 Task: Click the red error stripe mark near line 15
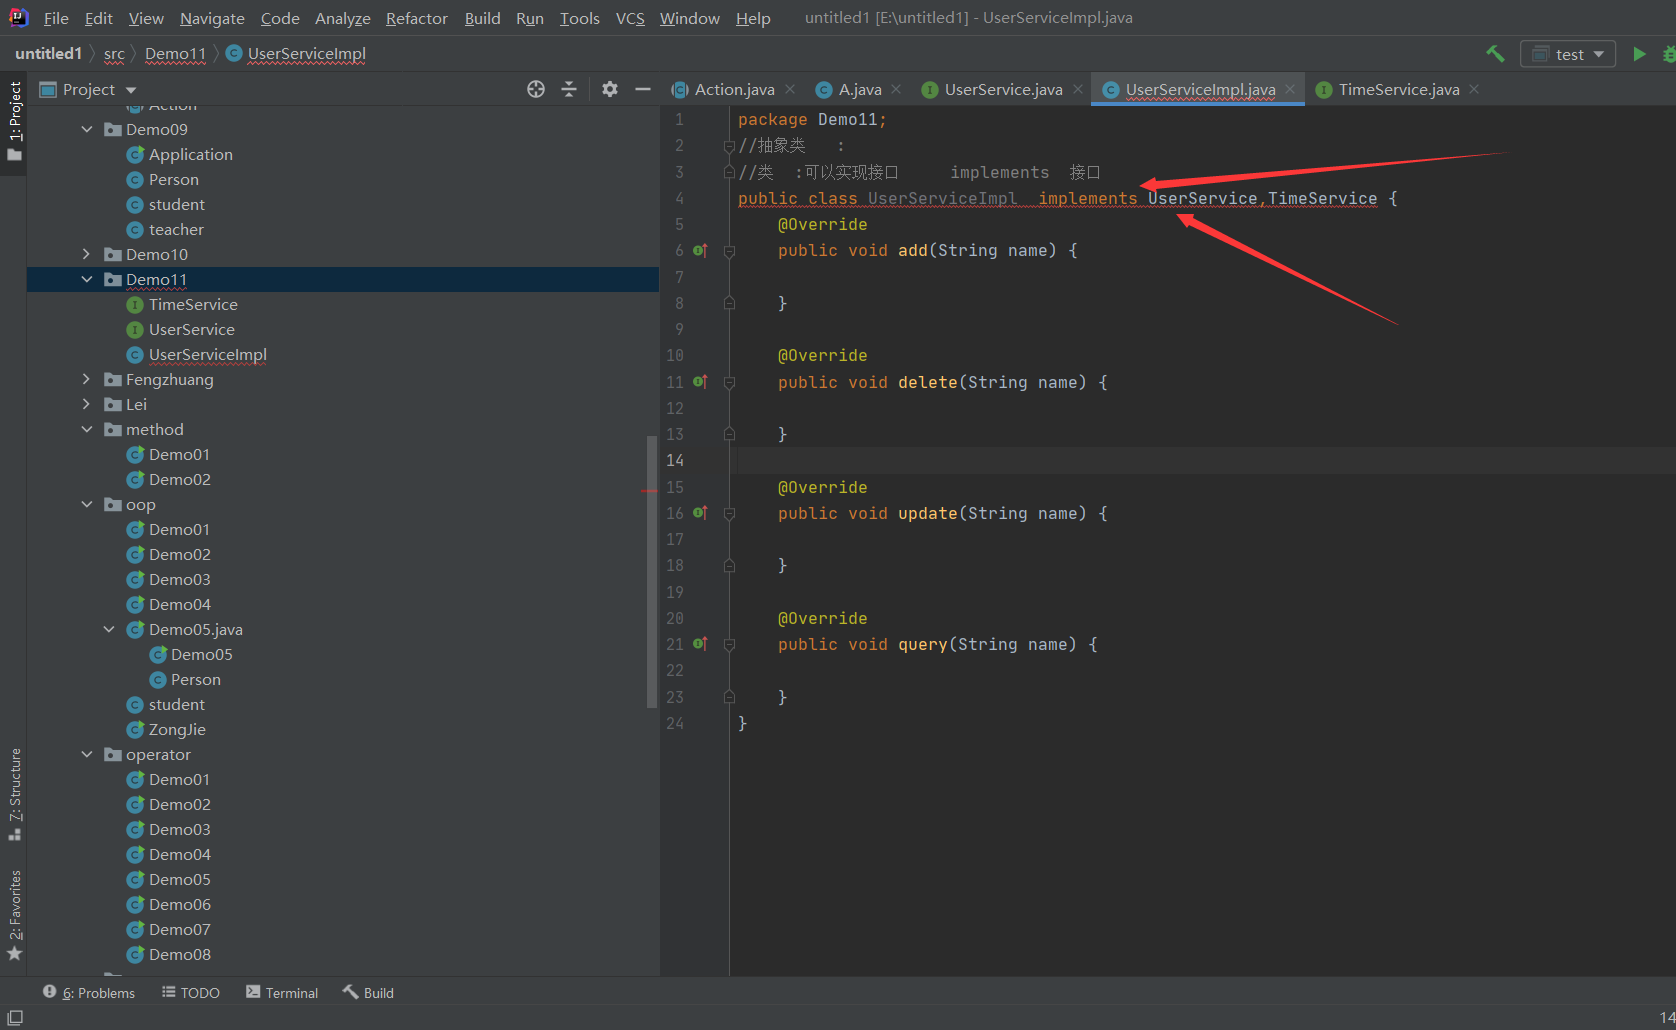649,491
